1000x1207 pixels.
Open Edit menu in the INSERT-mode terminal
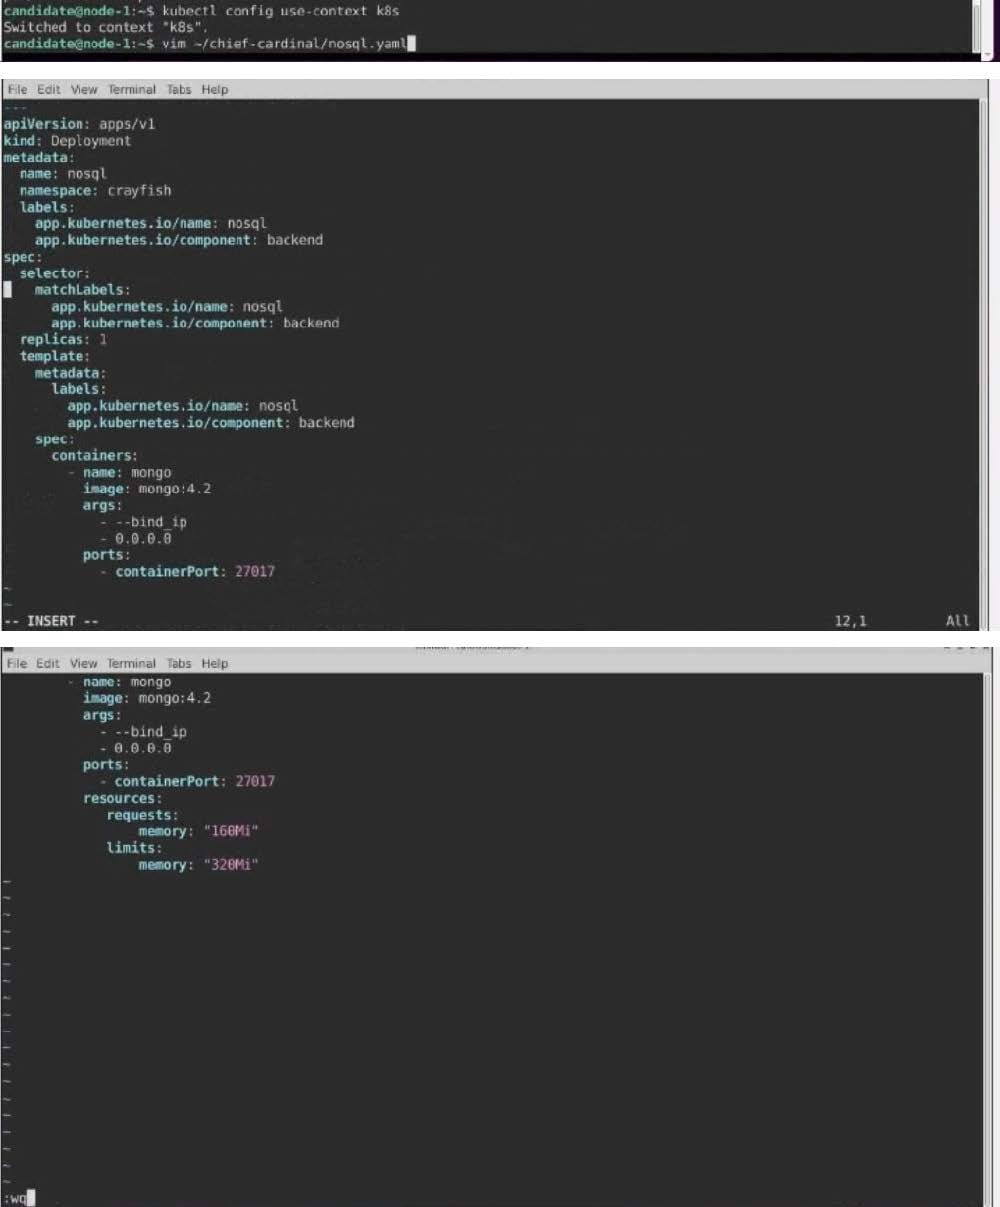click(x=48, y=89)
